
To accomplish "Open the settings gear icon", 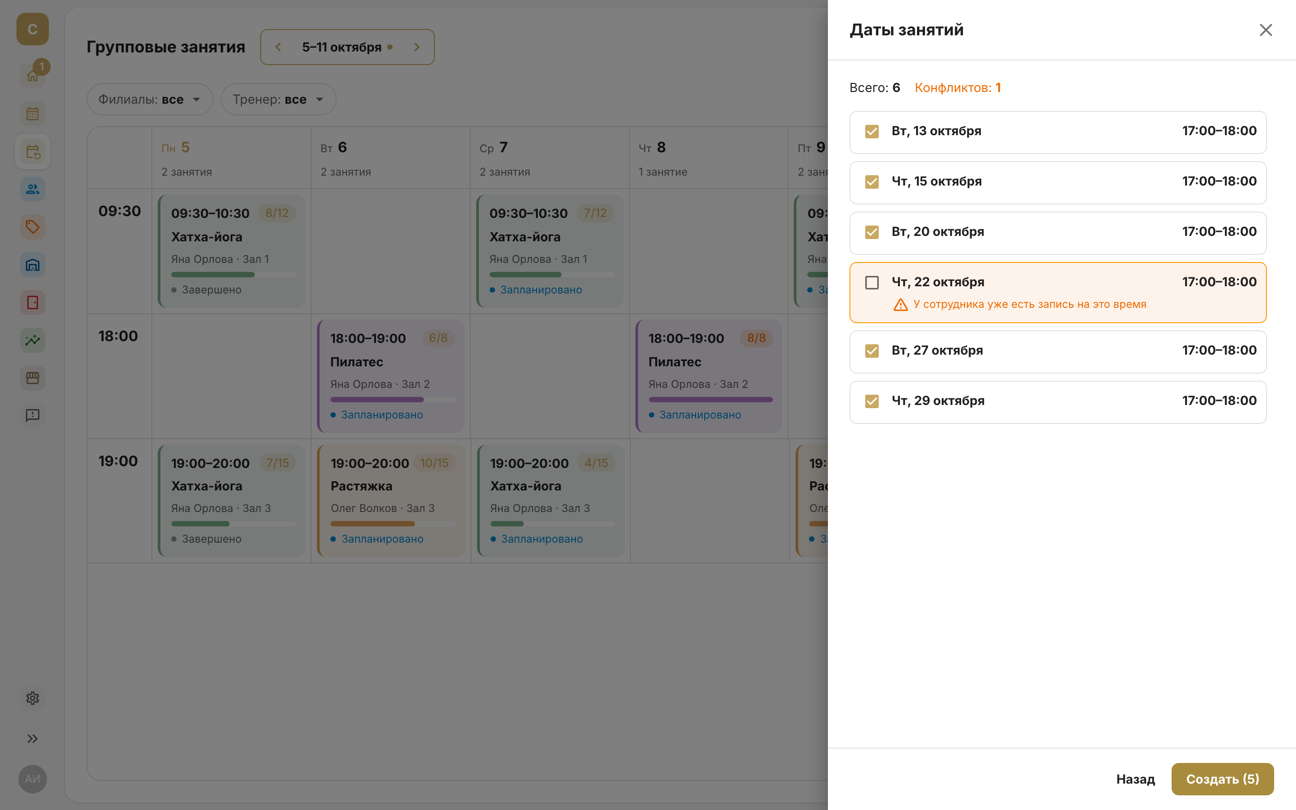I will [33, 698].
